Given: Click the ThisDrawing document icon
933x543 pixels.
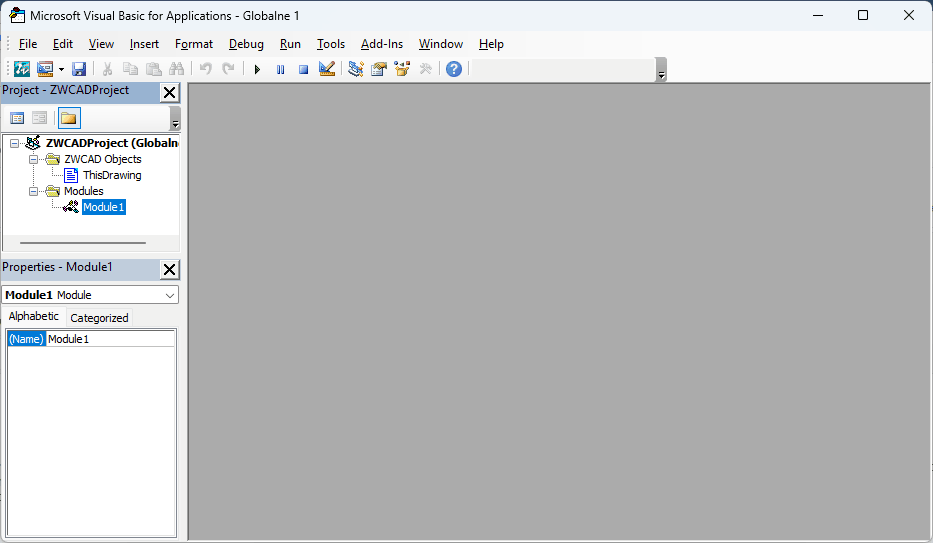Looking at the screenshot, I should click(71, 175).
